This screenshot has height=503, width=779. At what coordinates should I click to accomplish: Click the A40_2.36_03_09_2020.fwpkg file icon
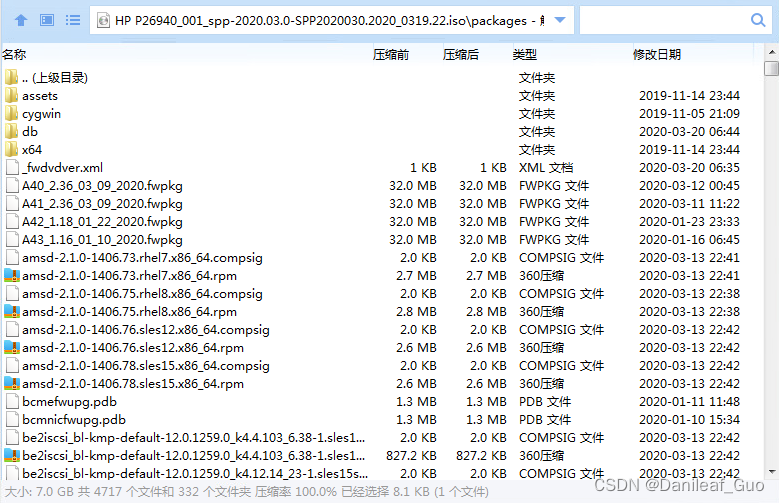12,185
